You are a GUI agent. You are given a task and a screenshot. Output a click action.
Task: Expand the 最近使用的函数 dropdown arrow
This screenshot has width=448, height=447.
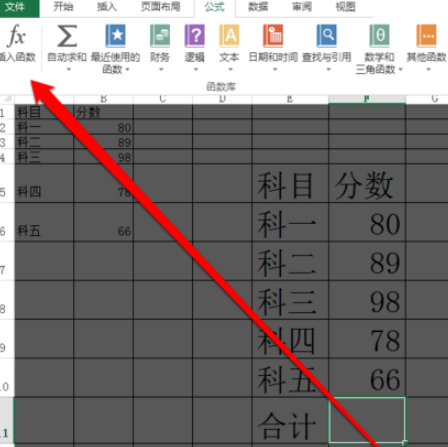[x=127, y=69]
